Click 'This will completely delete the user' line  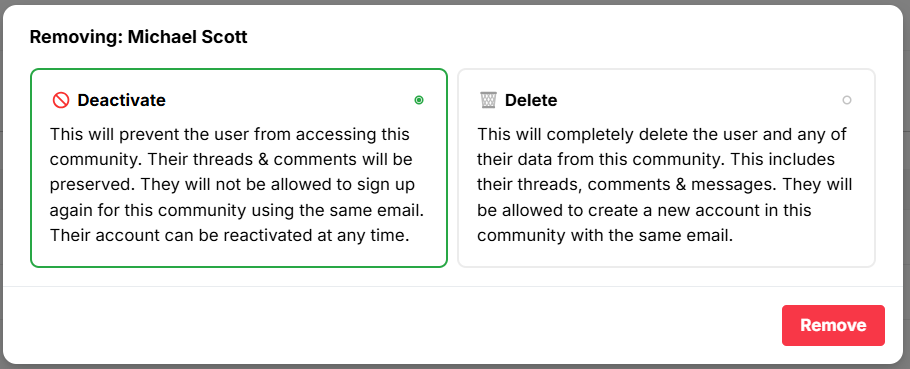662,135
